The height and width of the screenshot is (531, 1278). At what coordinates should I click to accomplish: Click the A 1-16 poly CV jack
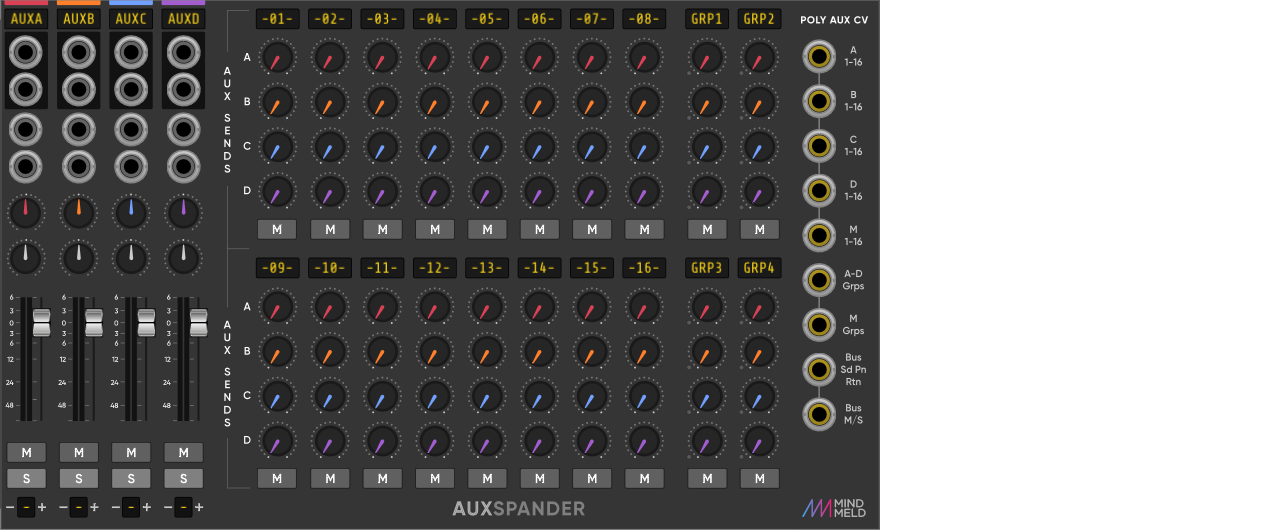click(x=820, y=56)
